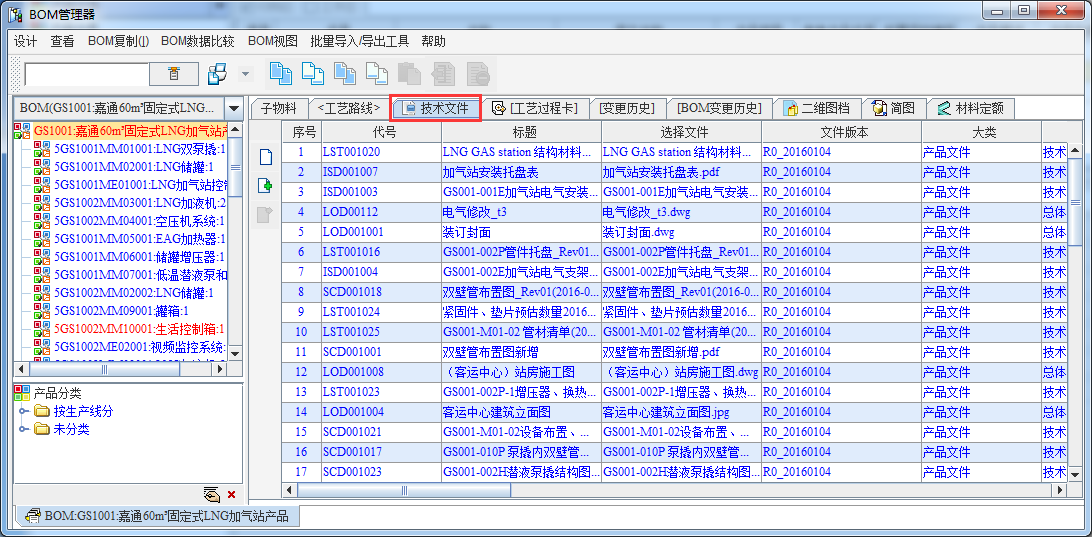Click the 序号 column header
The height and width of the screenshot is (537, 1092).
point(302,132)
